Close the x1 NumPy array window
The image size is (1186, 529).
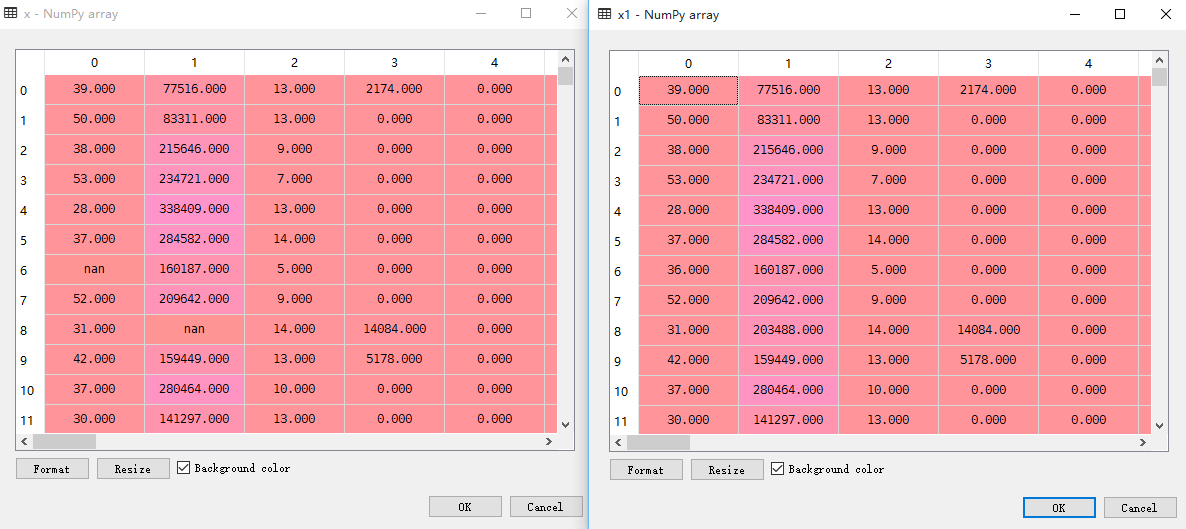point(1165,14)
